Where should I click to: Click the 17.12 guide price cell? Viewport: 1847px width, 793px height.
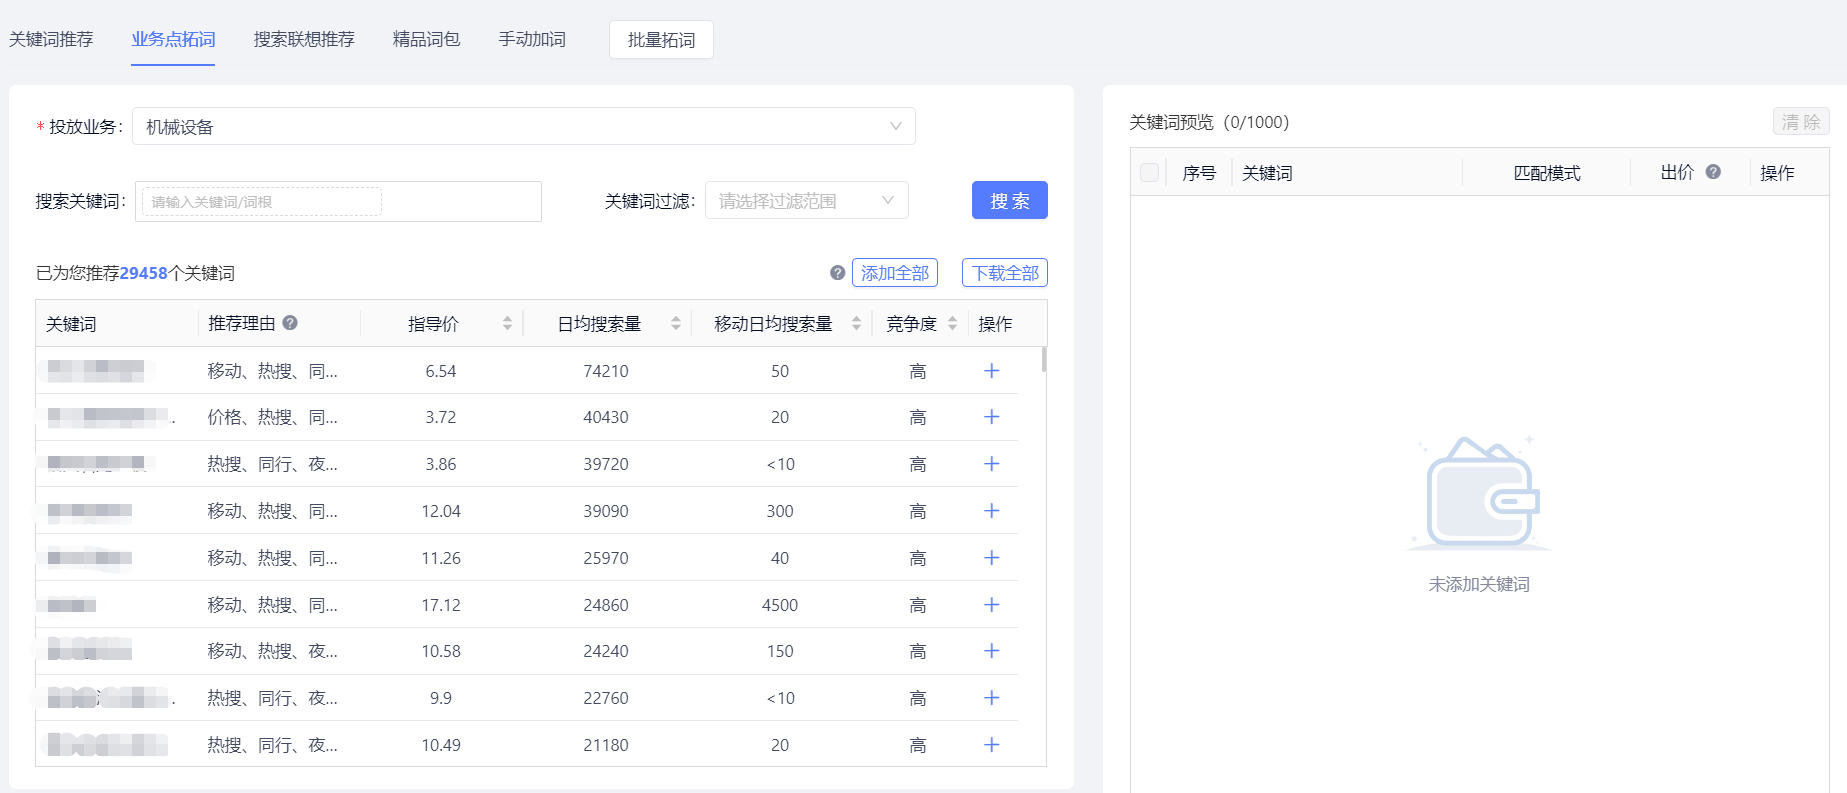click(441, 605)
